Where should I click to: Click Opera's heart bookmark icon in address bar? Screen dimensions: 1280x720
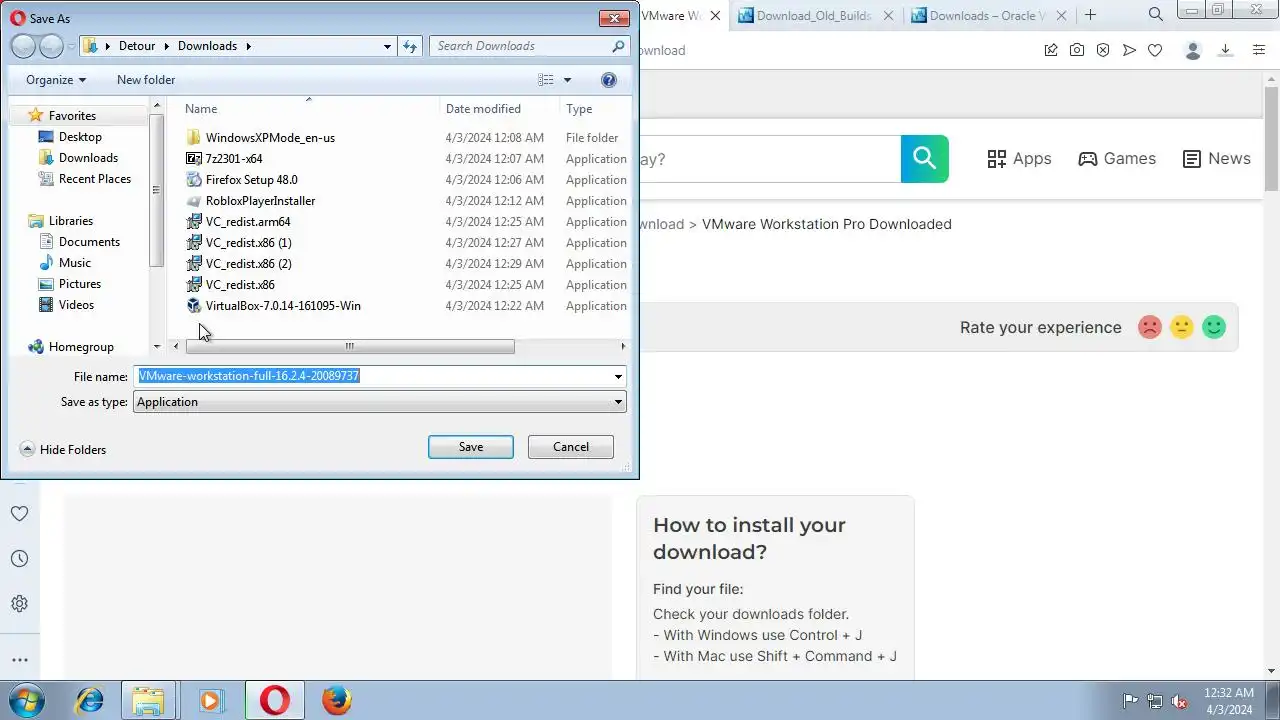1155,50
